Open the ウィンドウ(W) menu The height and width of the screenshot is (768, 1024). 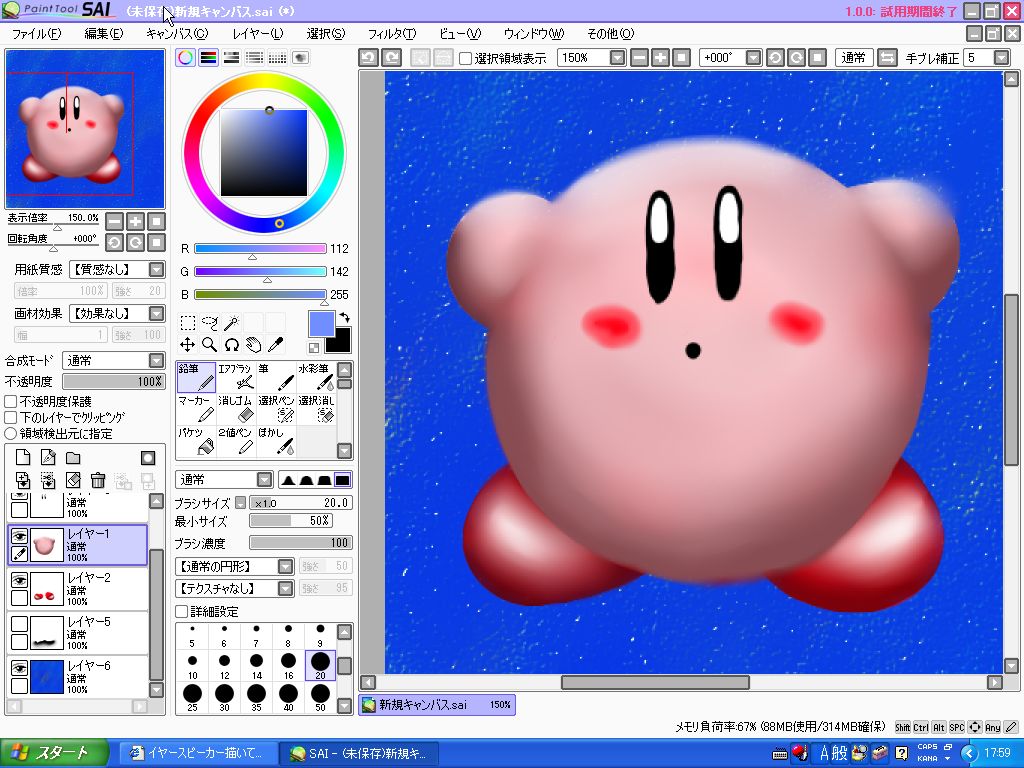click(x=534, y=34)
